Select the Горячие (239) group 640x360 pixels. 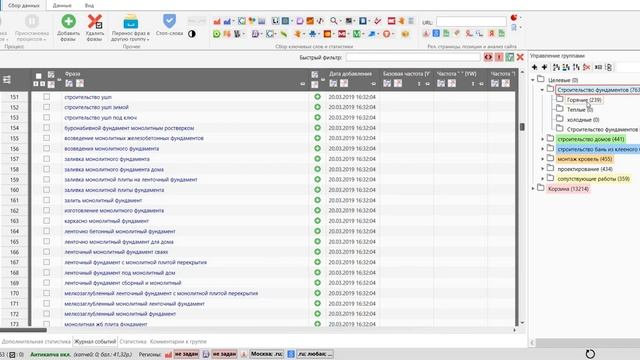pos(584,100)
